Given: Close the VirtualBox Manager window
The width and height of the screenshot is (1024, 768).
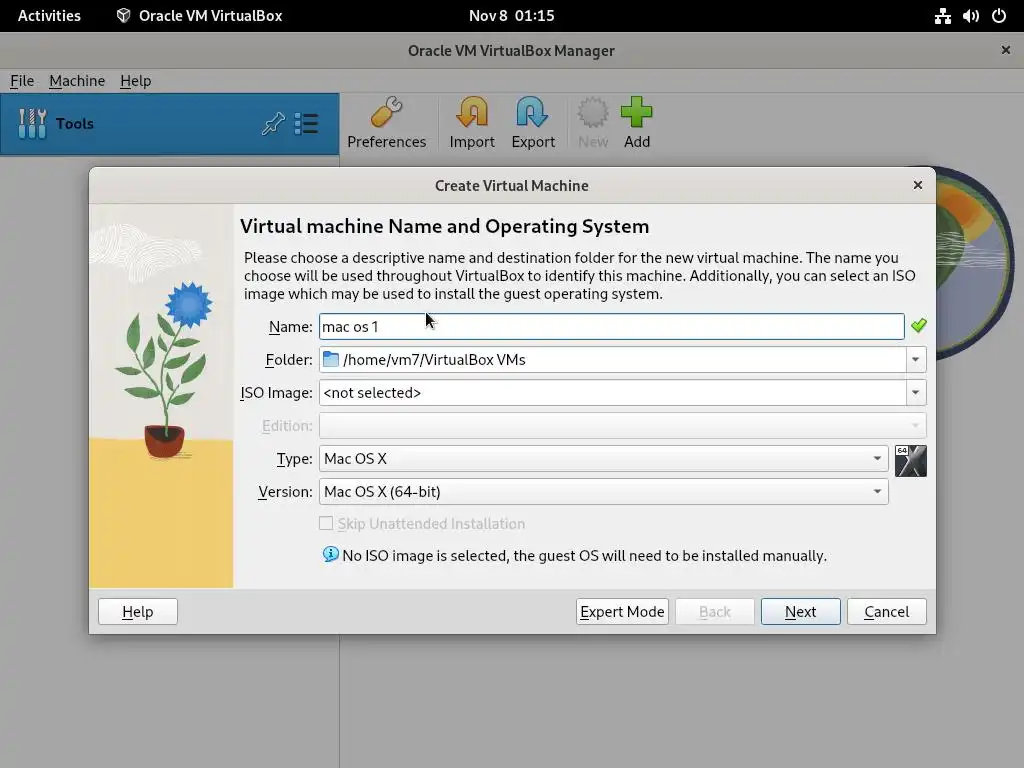Looking at the screenshot, I should tap(1005, 50).
